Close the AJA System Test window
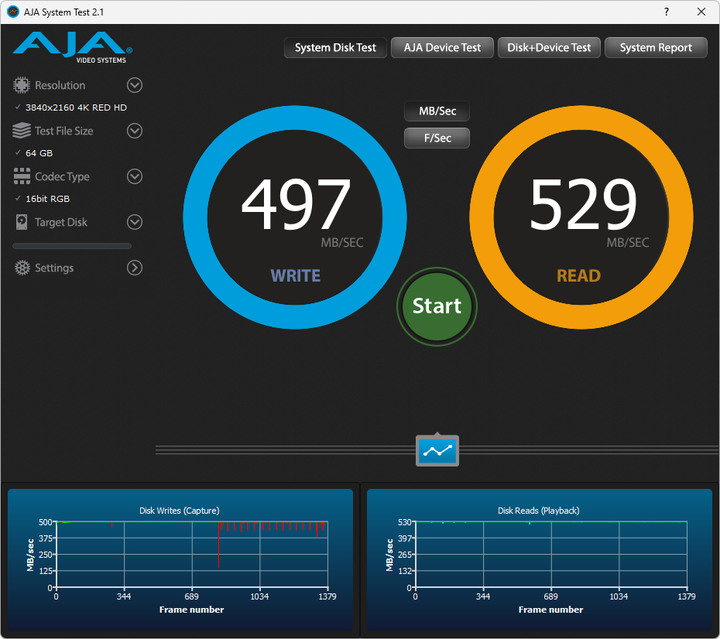The height and width of the screenshot is (639, 720). coord(701,12)
